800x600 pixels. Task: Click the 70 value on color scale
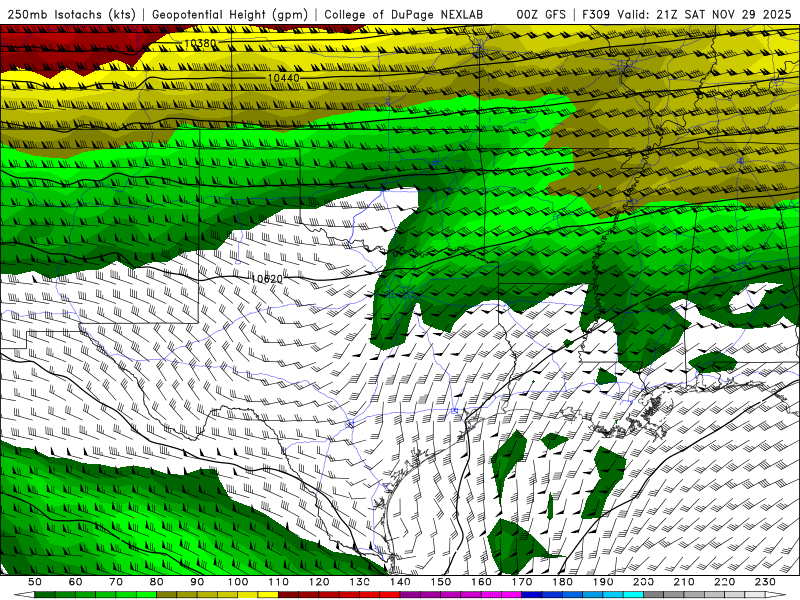(116, 582)
